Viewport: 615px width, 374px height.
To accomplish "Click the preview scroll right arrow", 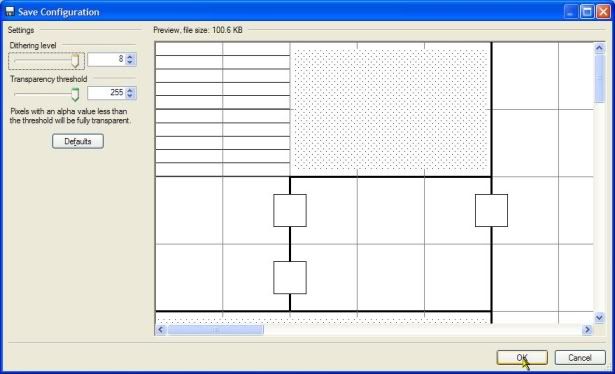I will click(x=587, y=330).
